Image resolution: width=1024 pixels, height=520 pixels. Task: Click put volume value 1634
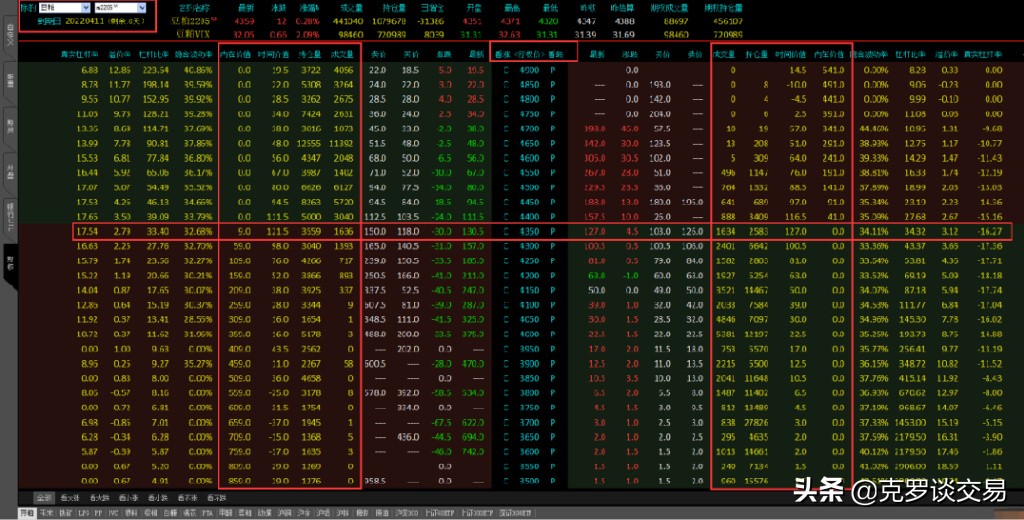tap(726, 231)
